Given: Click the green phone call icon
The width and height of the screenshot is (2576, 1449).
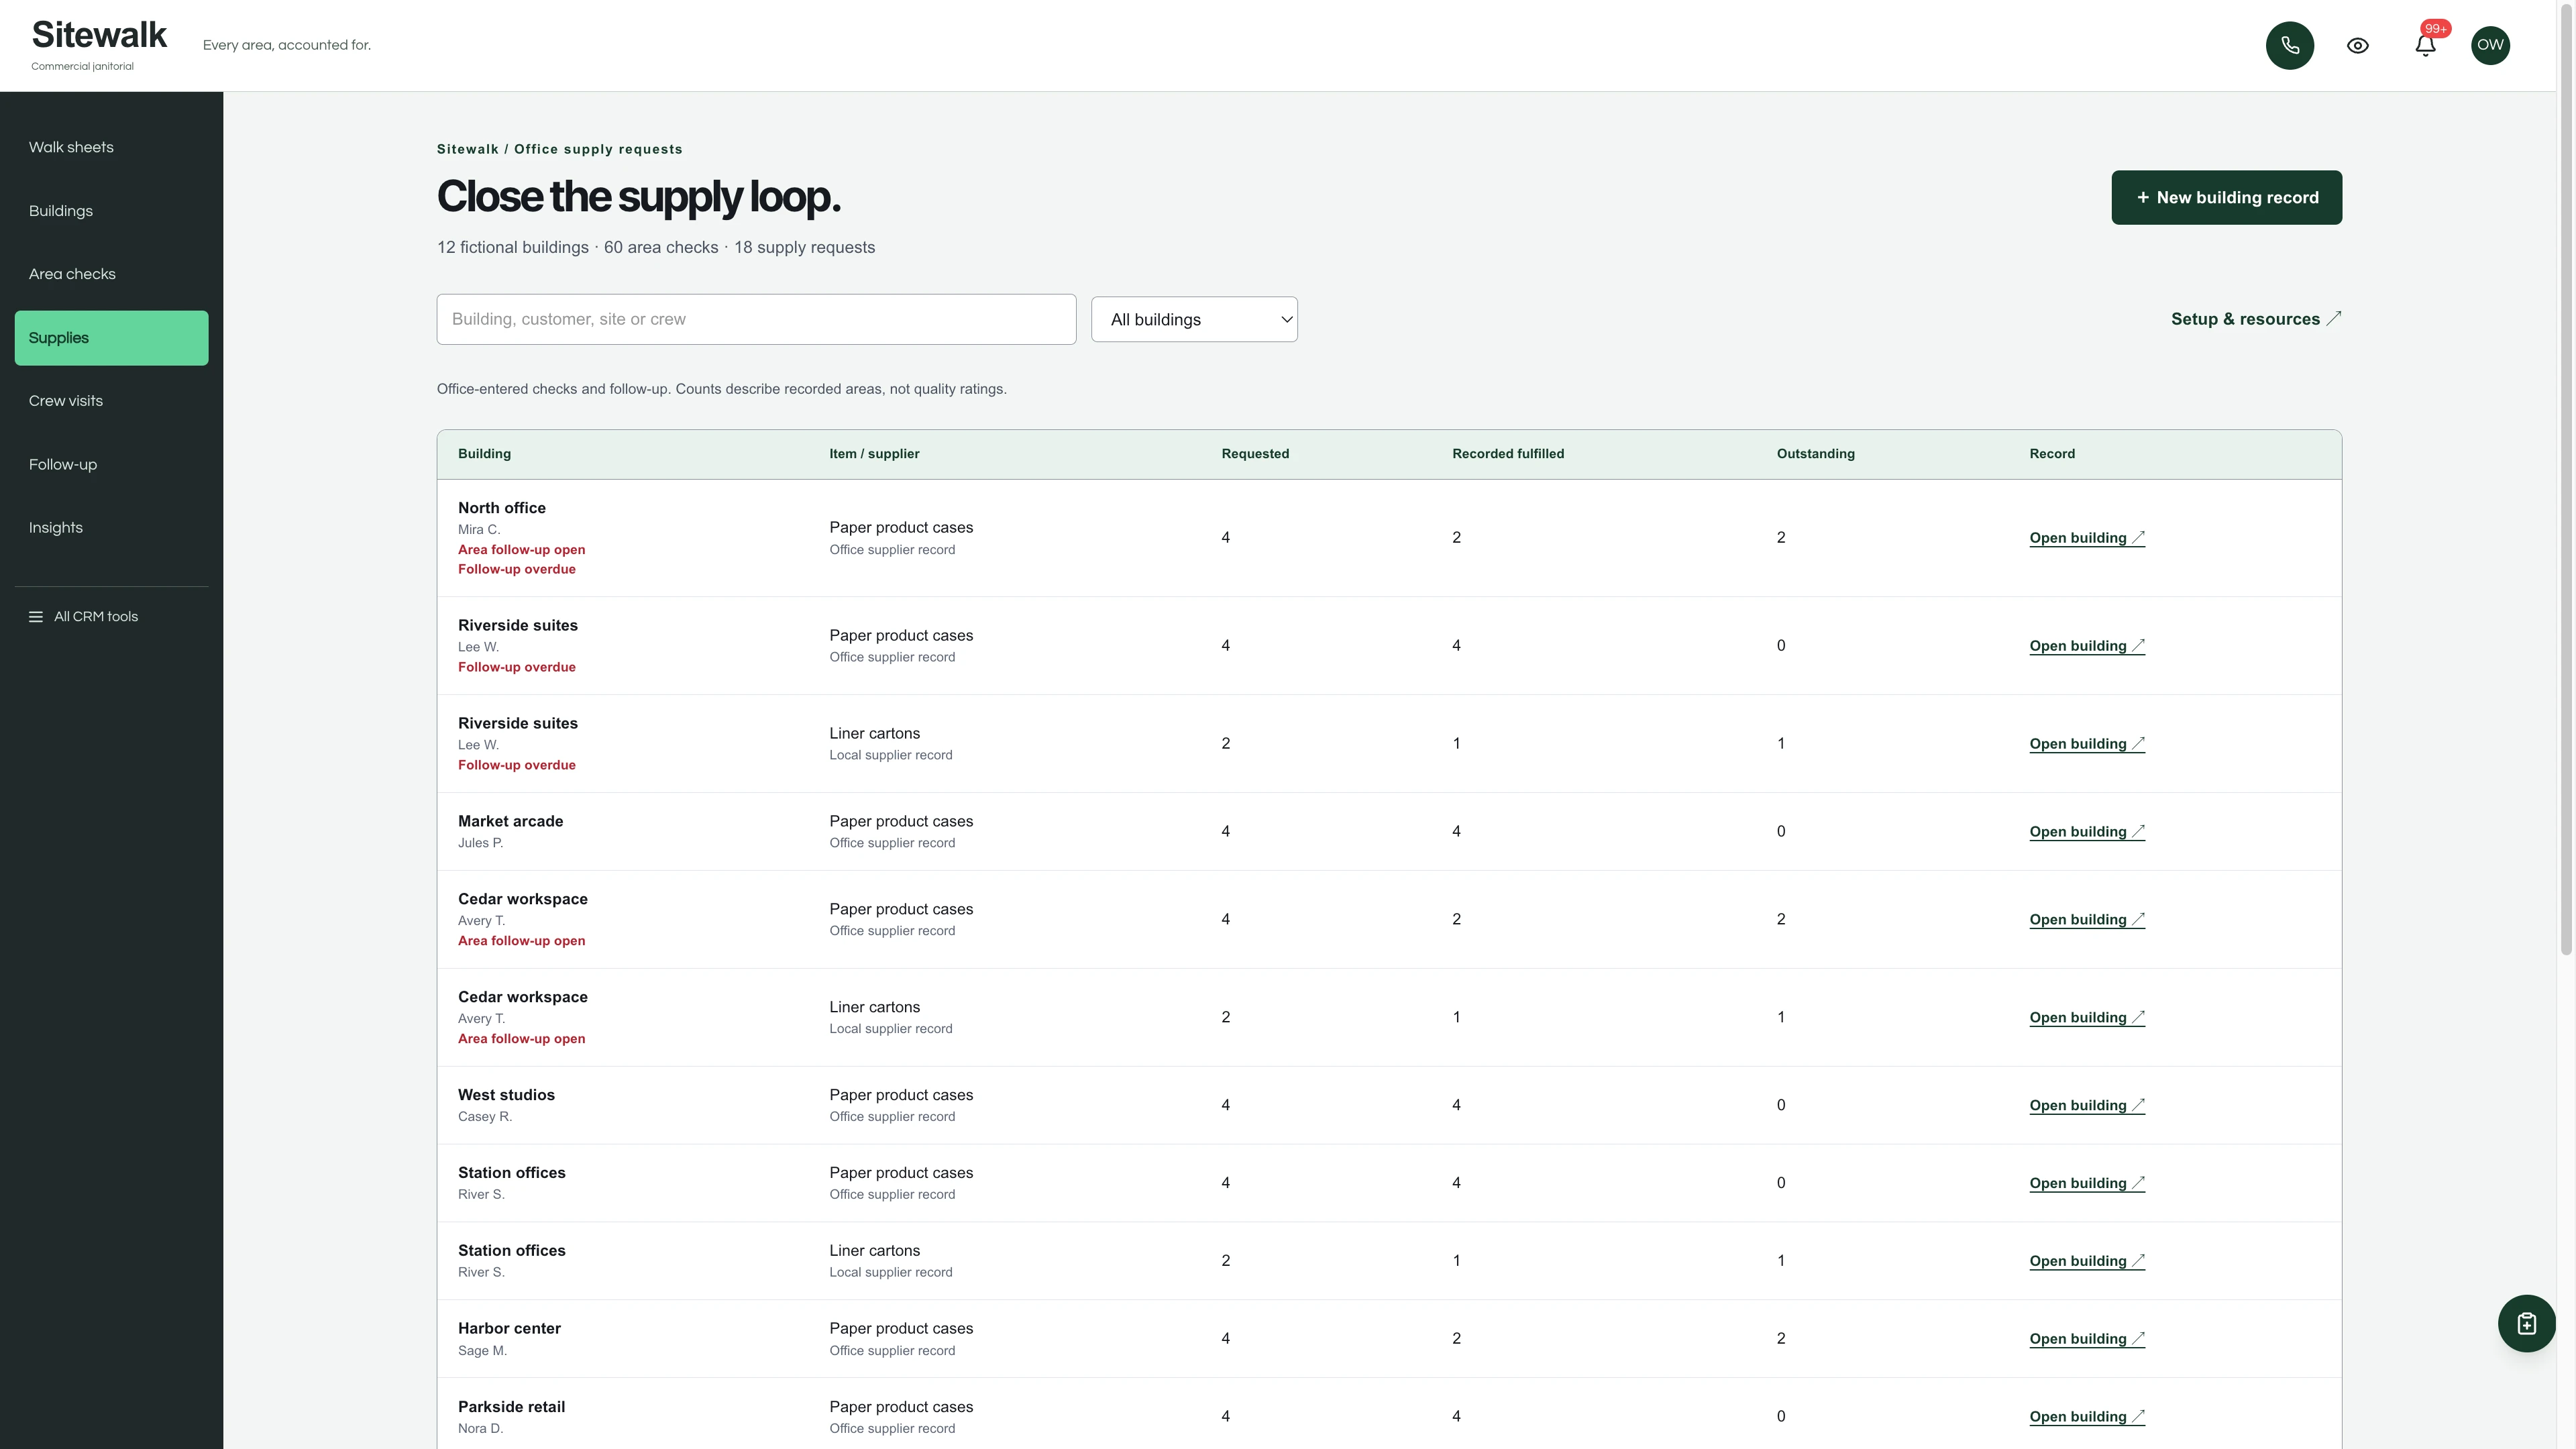Looking at the screenshot, I should point(2289,45).
